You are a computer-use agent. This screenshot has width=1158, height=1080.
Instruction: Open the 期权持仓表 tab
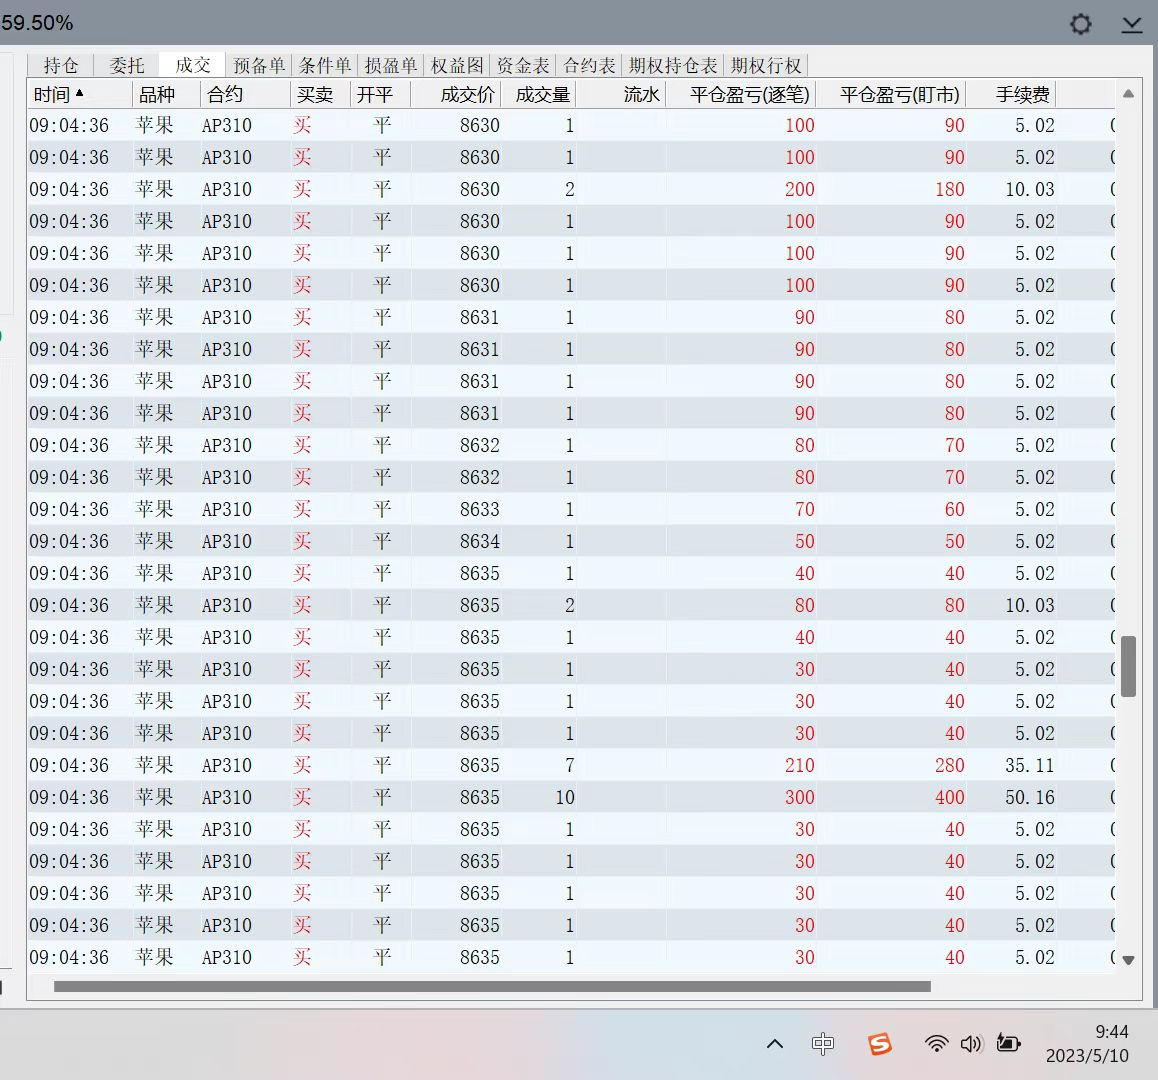[673, 66]
